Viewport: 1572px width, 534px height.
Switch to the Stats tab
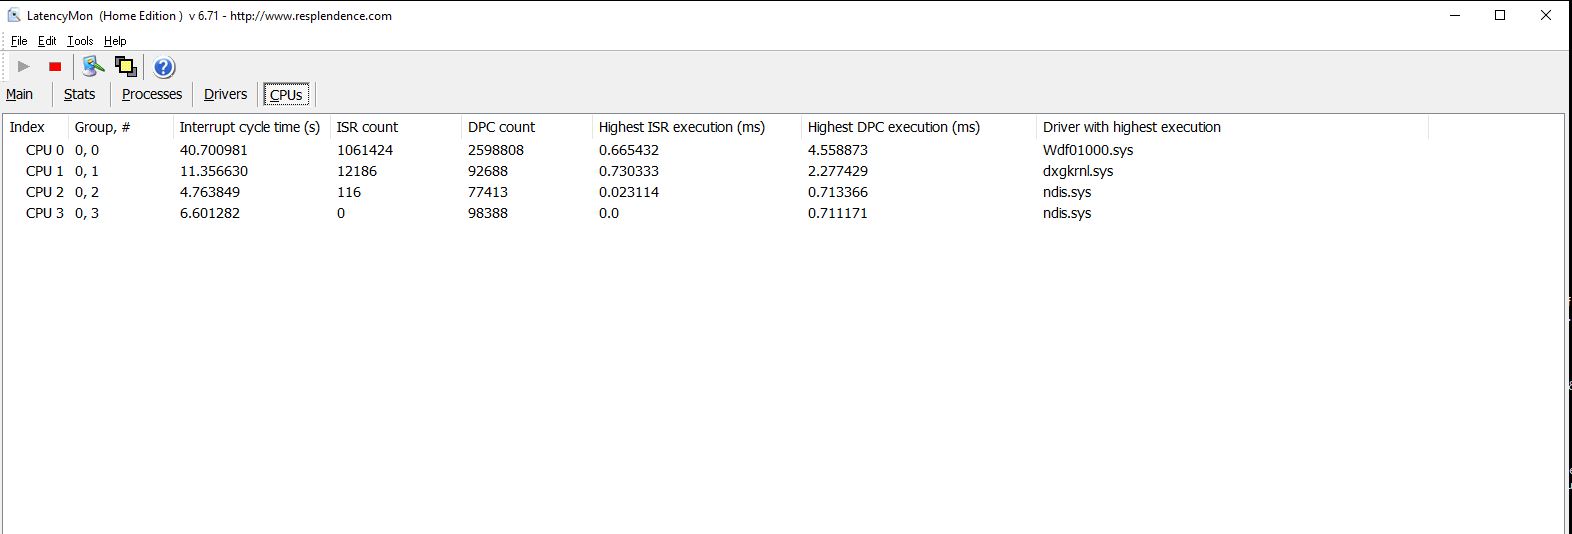tap(79, 94)
